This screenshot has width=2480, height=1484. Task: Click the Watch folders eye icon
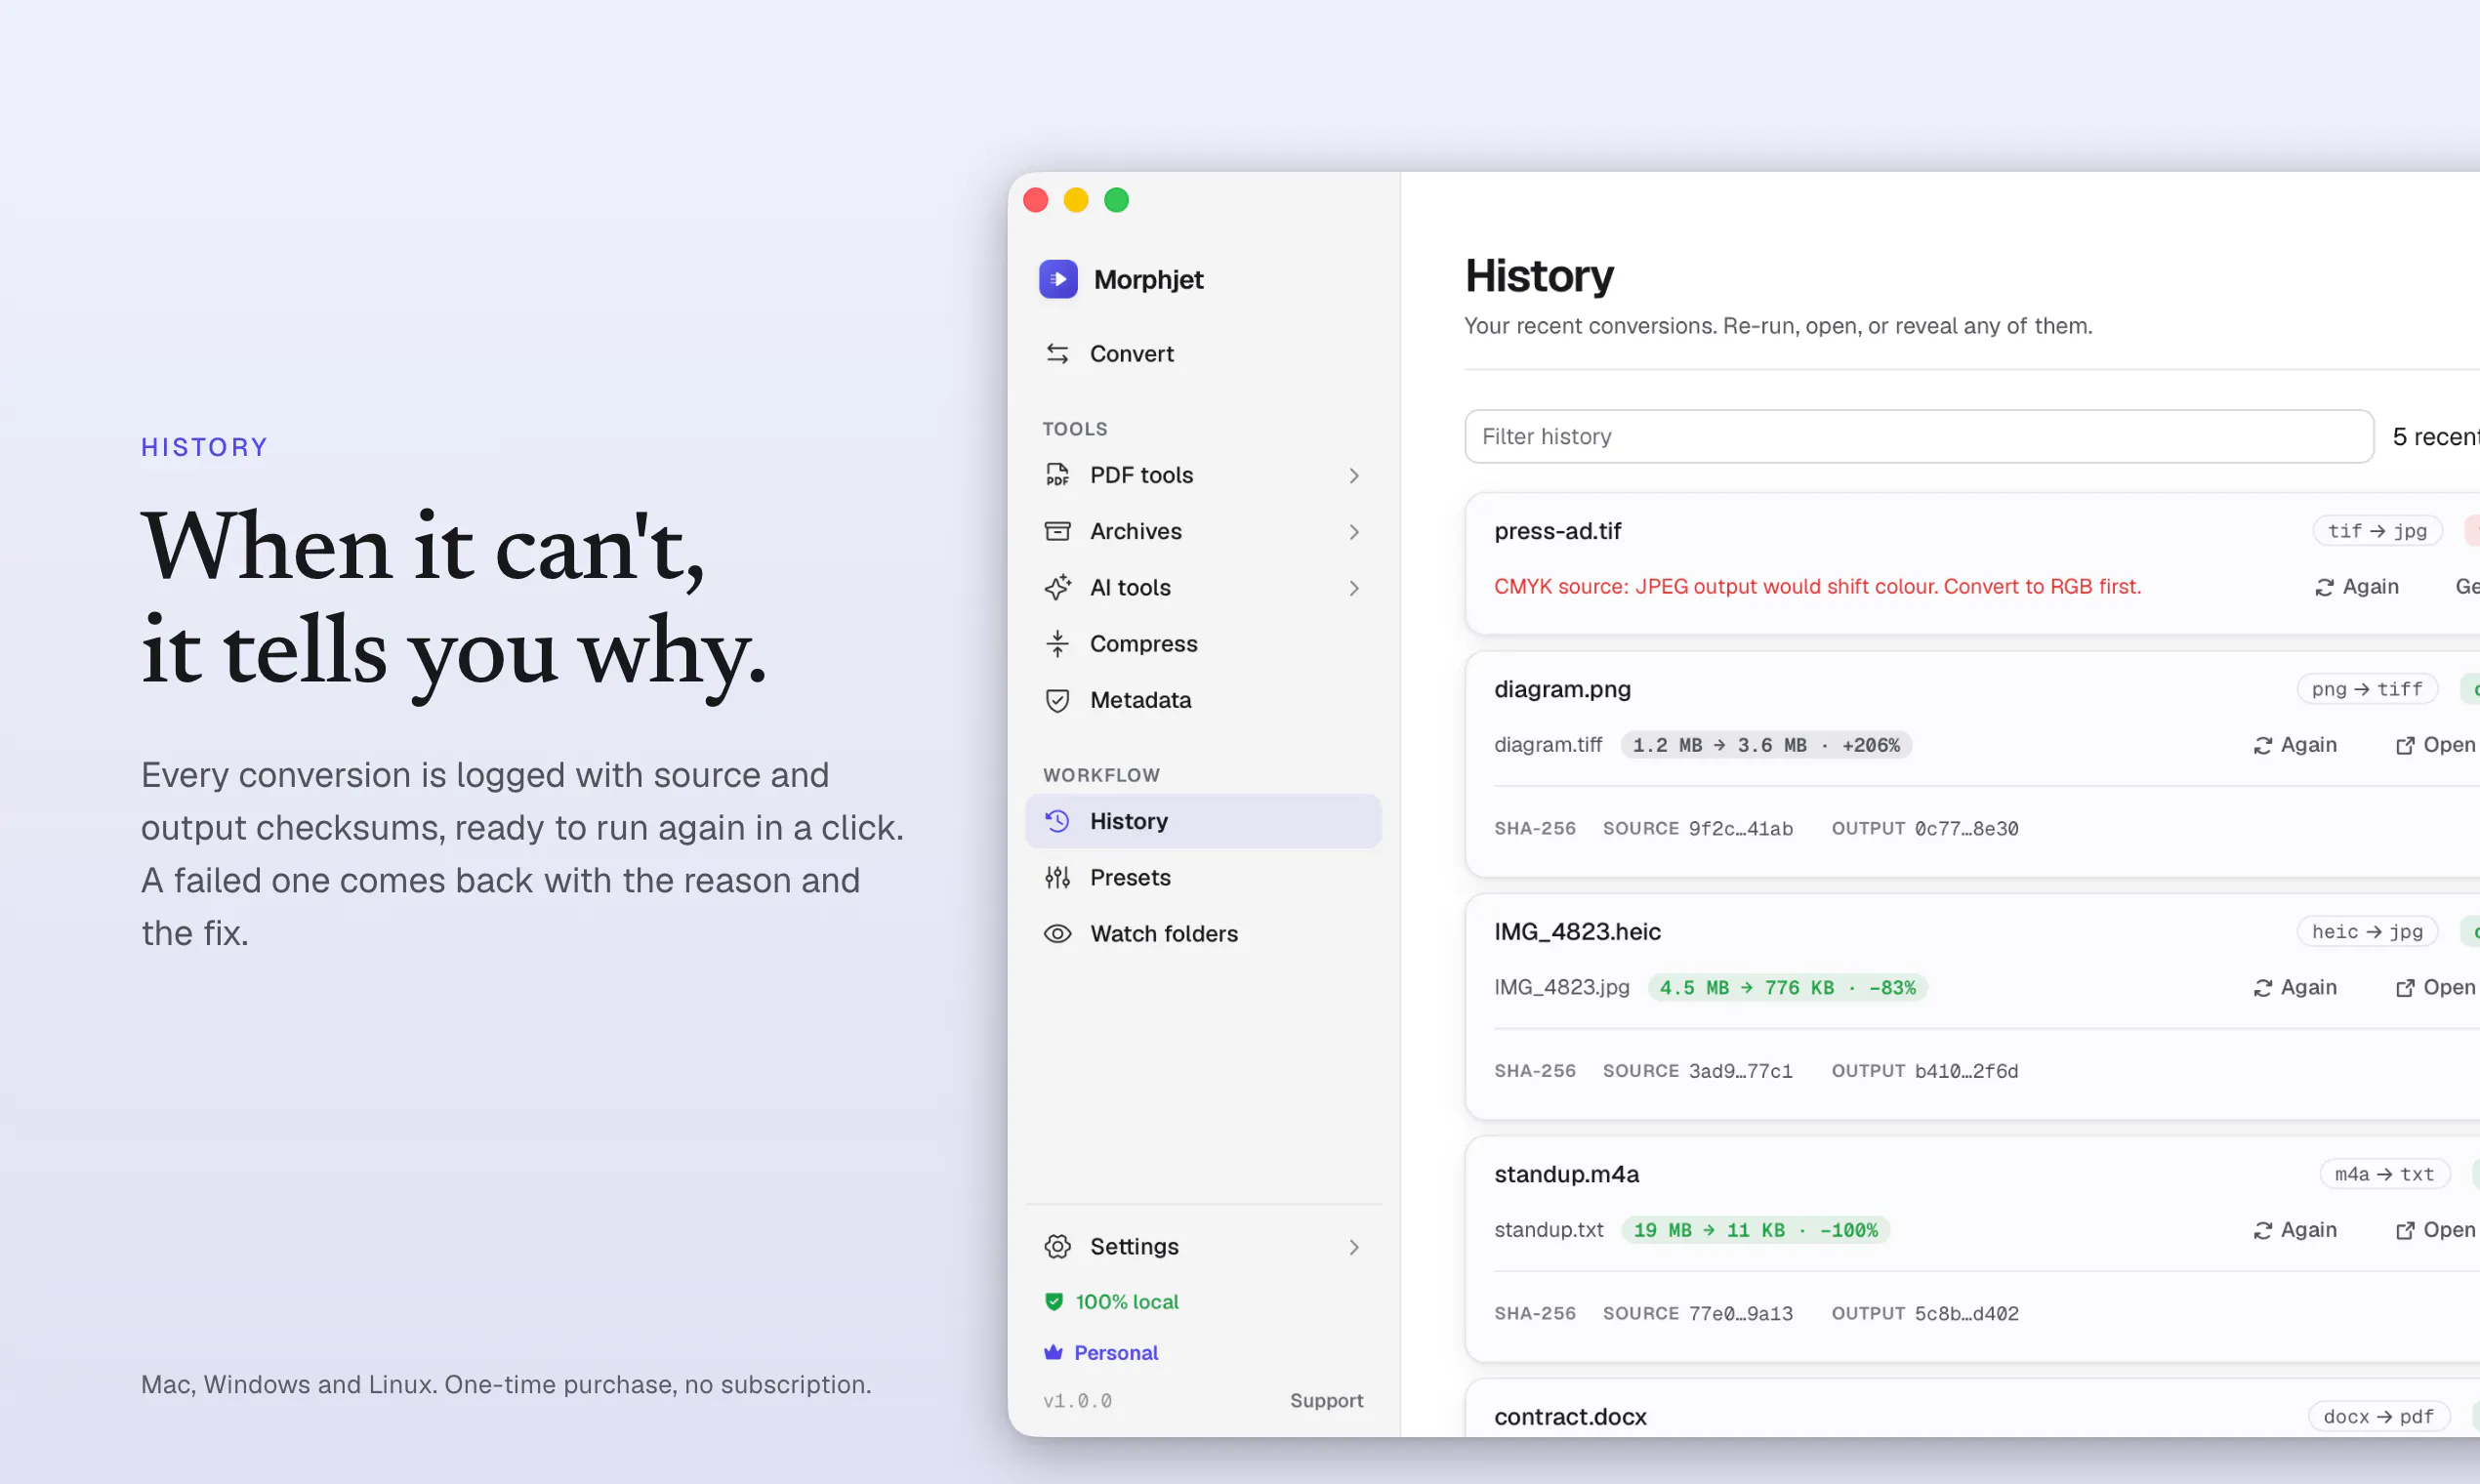click(x=1057, y=933)
